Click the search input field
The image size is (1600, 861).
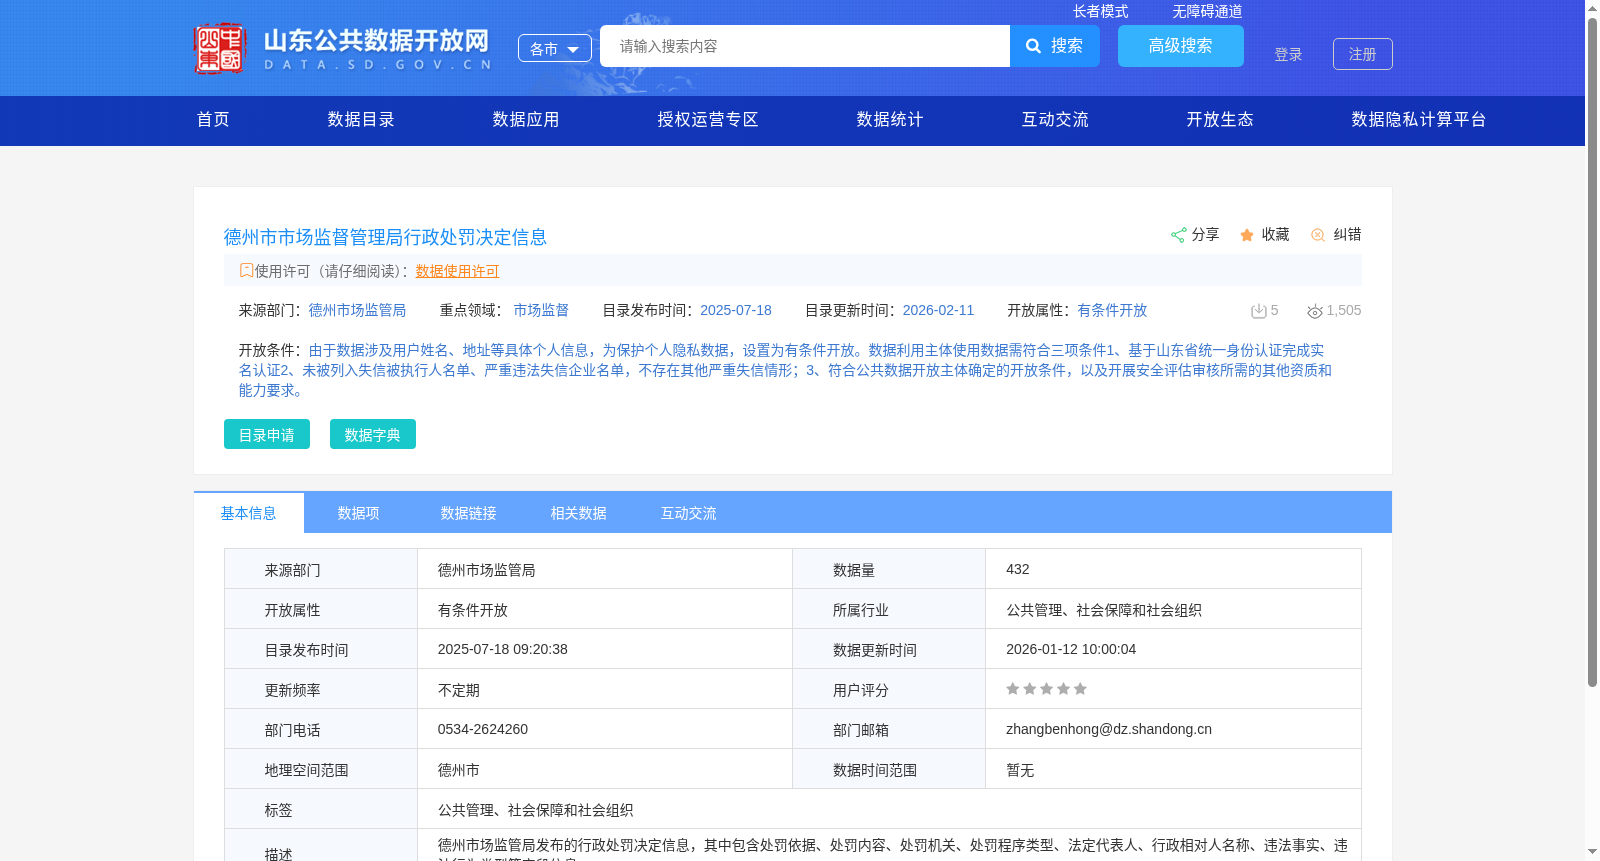tap(805, 46)
